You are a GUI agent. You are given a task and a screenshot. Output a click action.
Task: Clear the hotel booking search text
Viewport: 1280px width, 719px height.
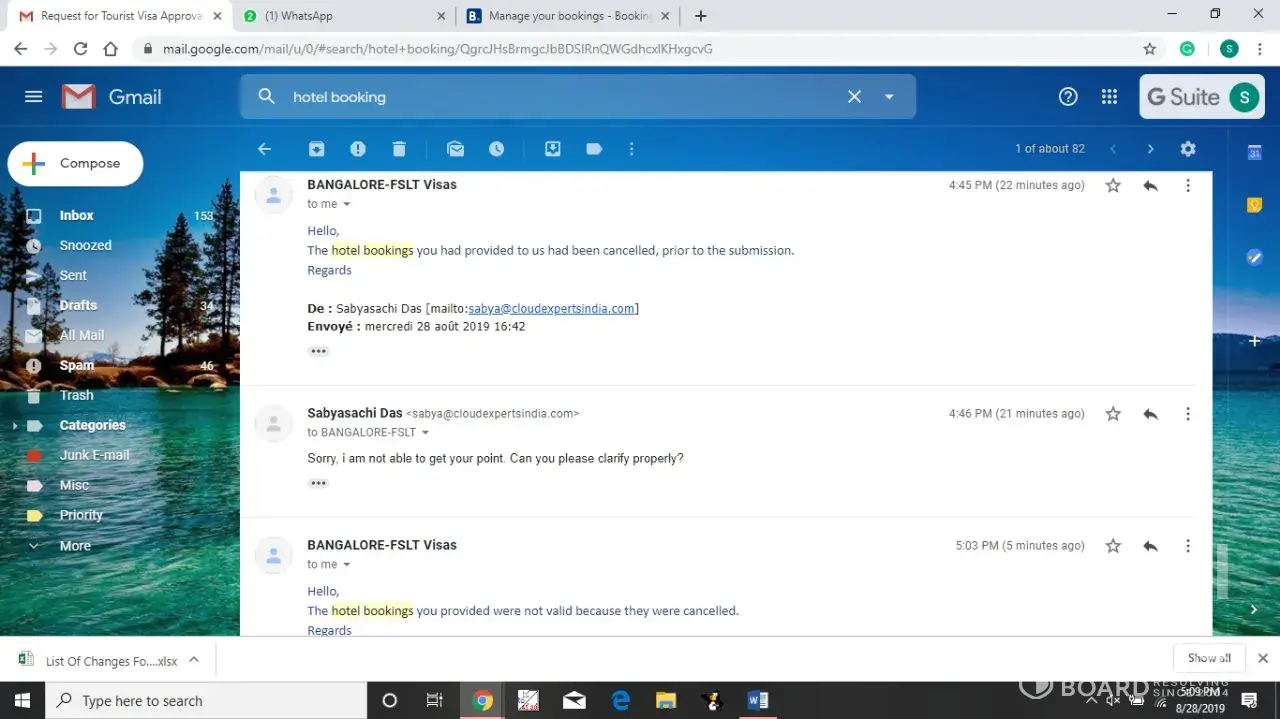(854, 96)
